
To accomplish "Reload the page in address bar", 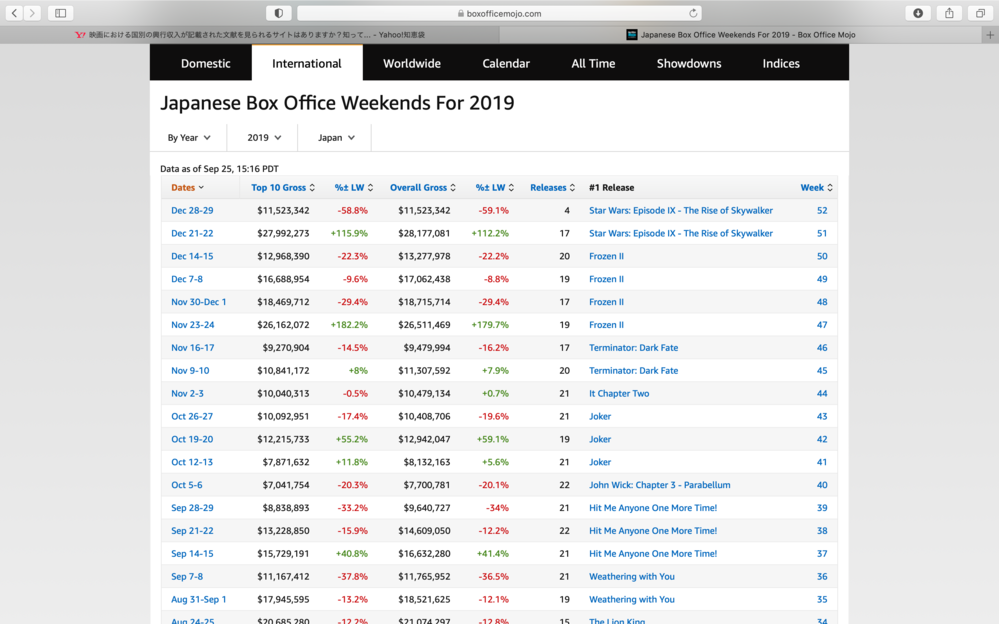I will 693,13.
